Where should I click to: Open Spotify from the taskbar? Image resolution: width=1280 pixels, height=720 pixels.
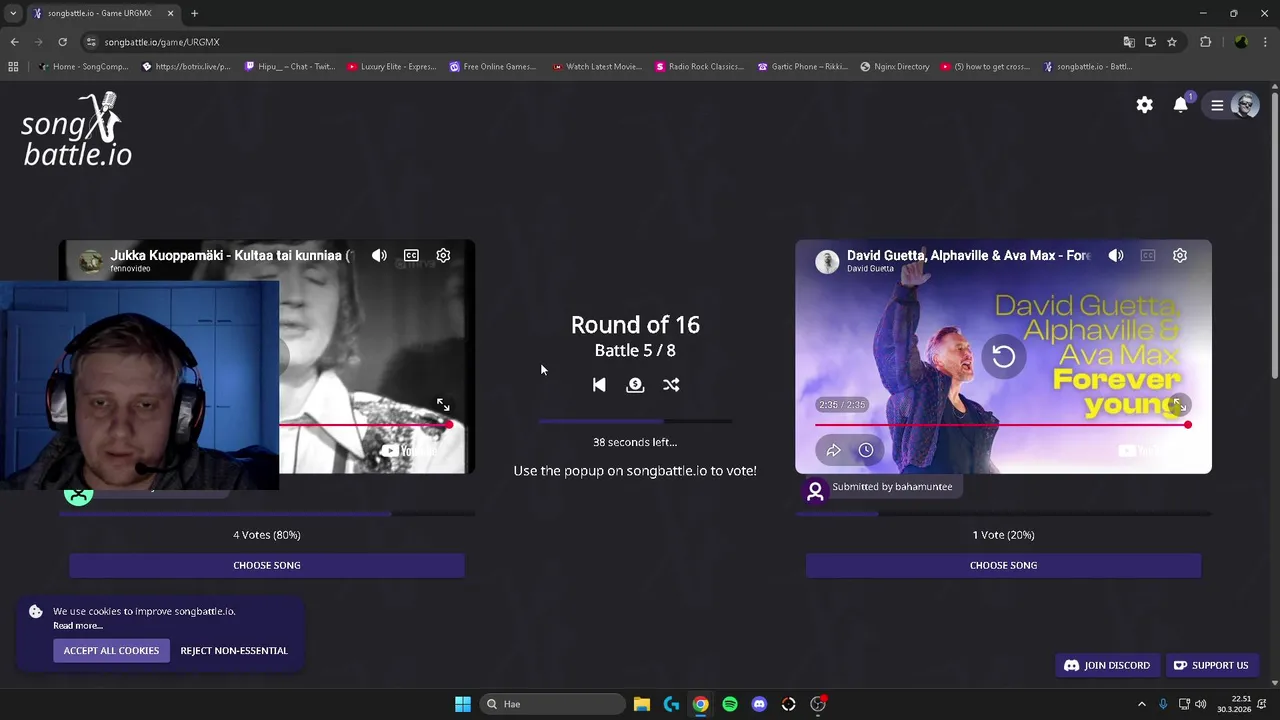[x=730, y=704]
